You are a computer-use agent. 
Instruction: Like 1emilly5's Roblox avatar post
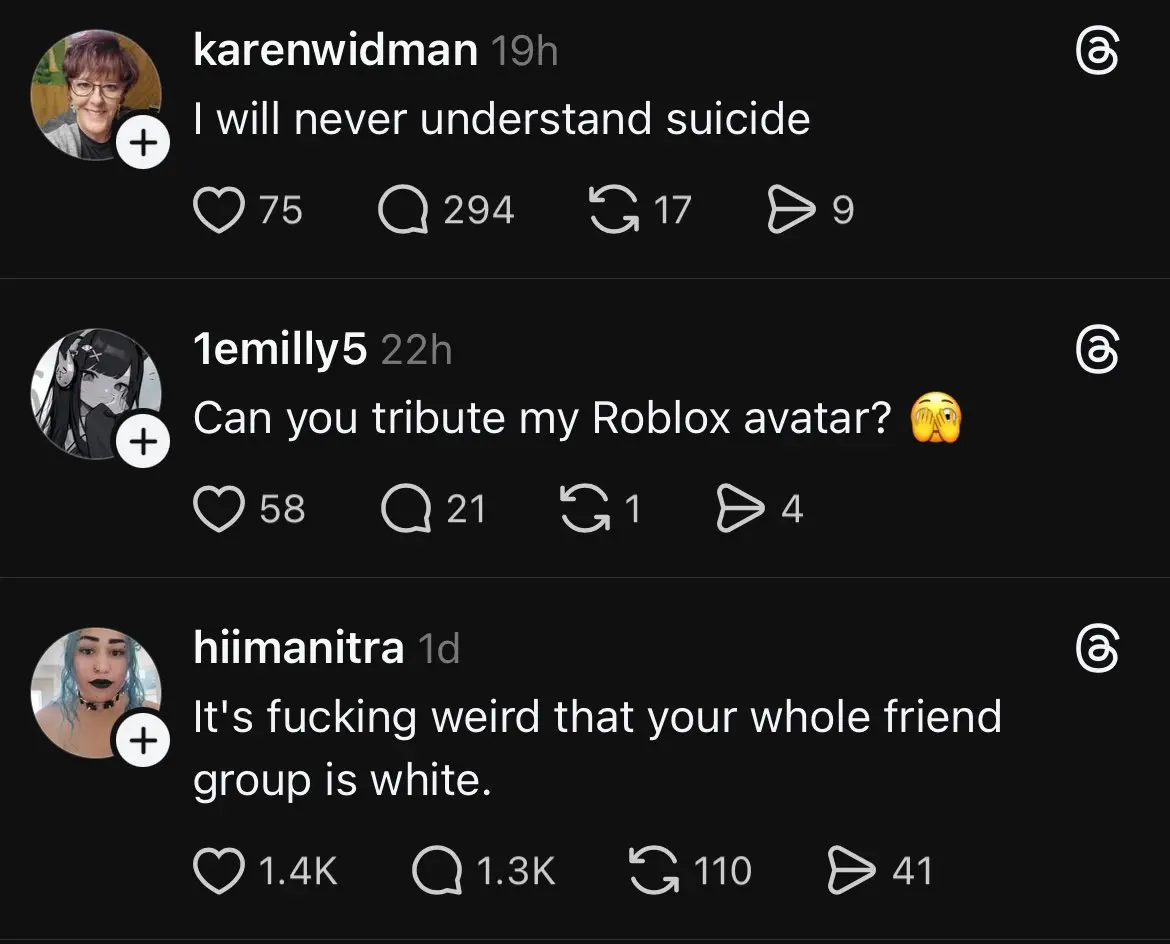click(218, 509)
